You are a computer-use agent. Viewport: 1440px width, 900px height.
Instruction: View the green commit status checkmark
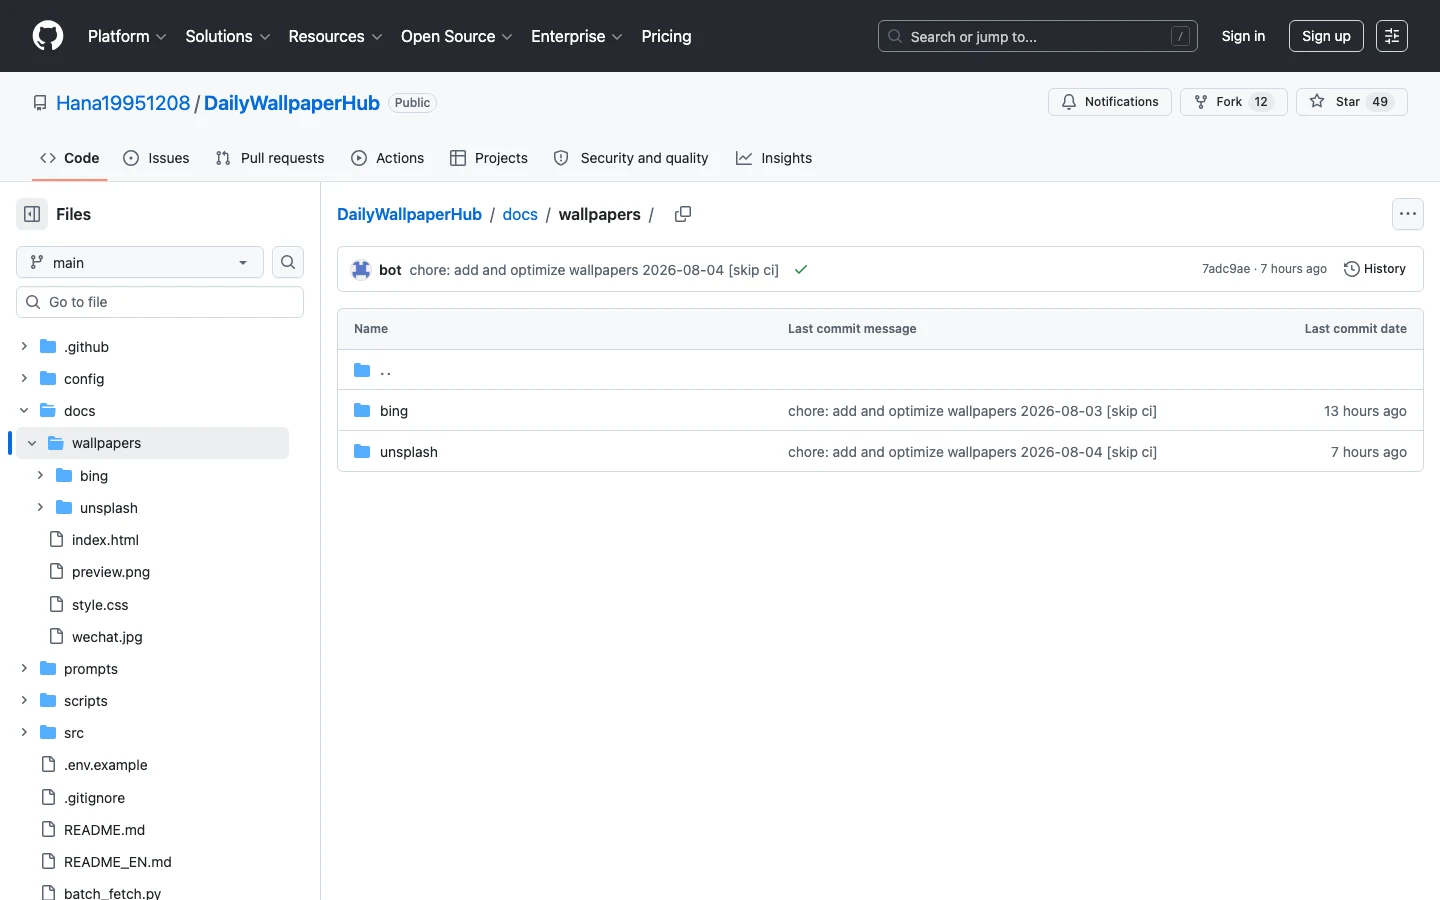point(801,269)
